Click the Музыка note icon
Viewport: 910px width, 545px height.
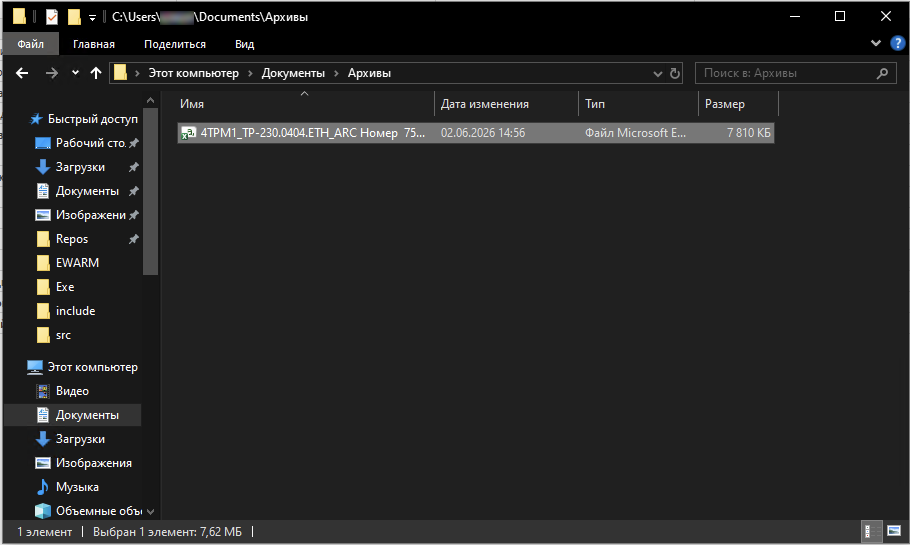(43, 487)
